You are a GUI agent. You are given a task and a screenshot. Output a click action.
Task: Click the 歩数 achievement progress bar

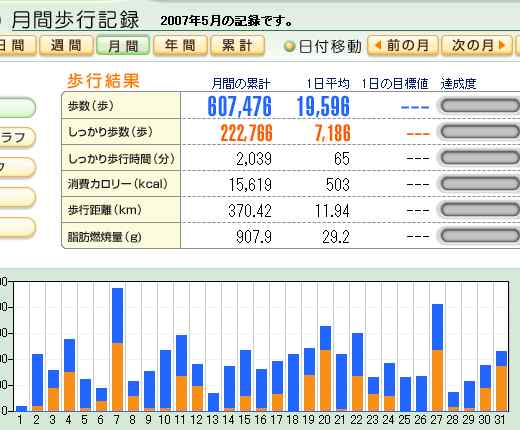coord(480,106)
